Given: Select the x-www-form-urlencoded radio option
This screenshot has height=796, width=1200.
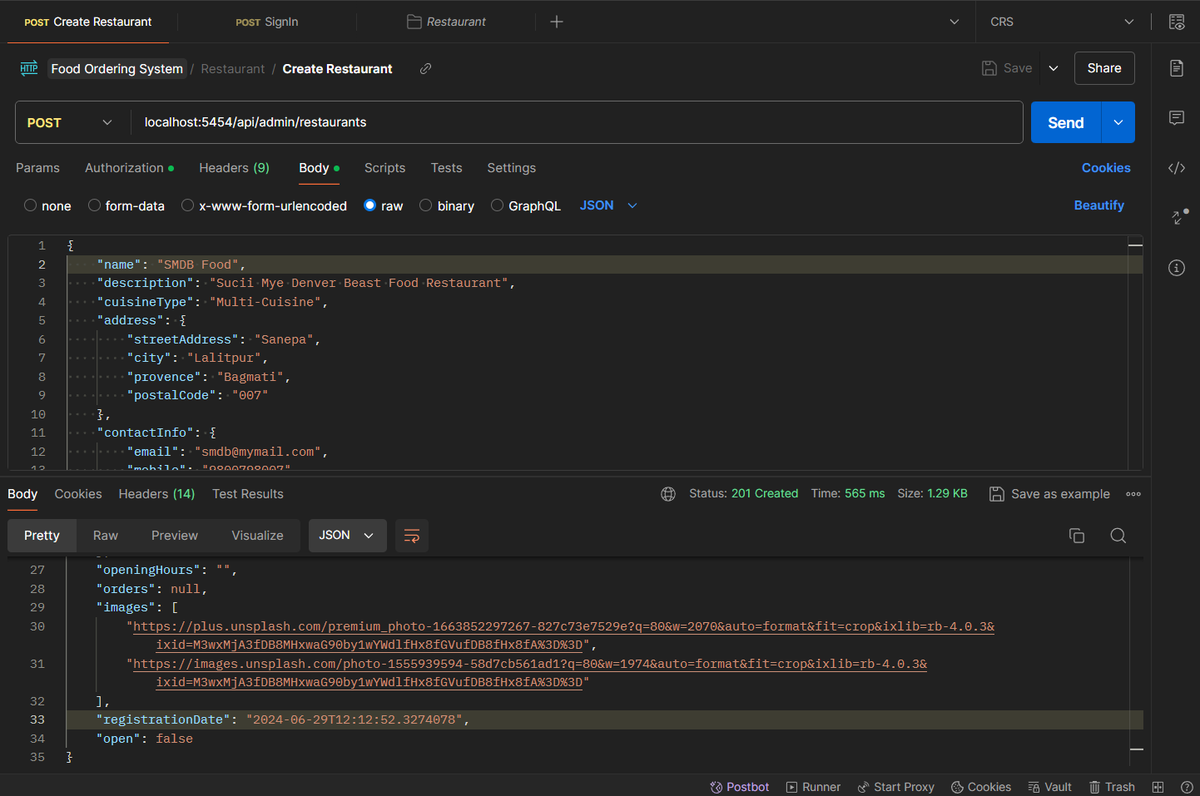Looking at the screenshot, I should click(188, 206).
